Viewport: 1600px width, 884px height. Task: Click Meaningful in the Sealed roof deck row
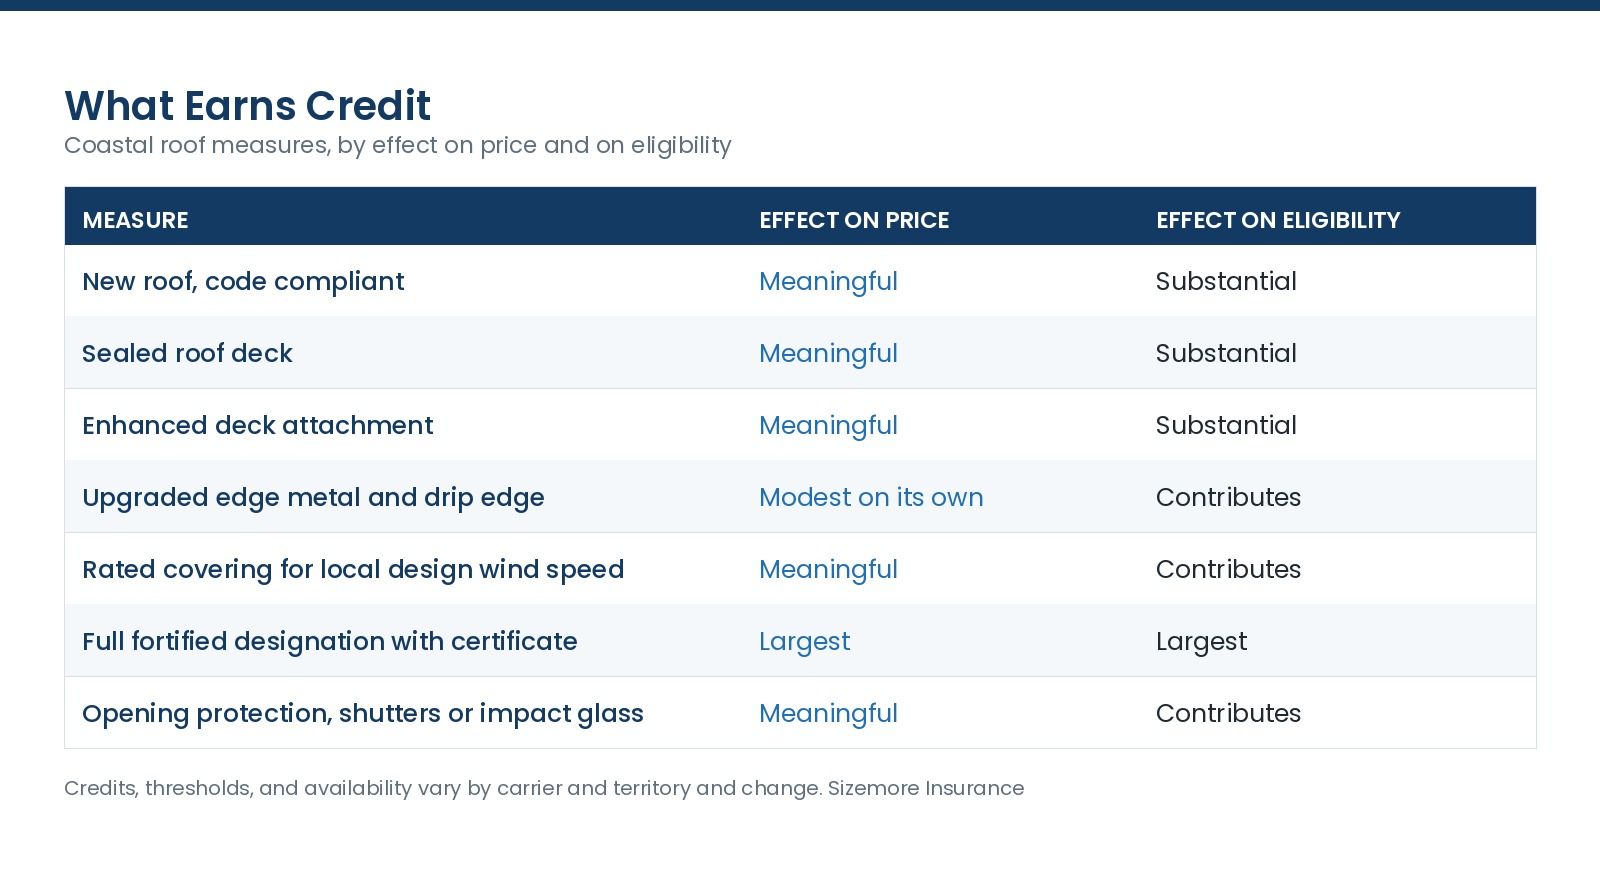pyautogui.click(x=828, y=353)
